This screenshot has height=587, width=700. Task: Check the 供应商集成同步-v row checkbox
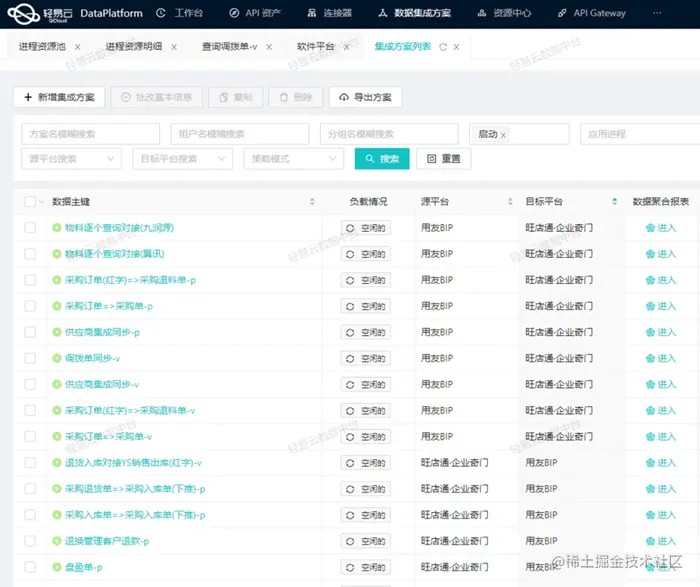[x=30, y=384]
